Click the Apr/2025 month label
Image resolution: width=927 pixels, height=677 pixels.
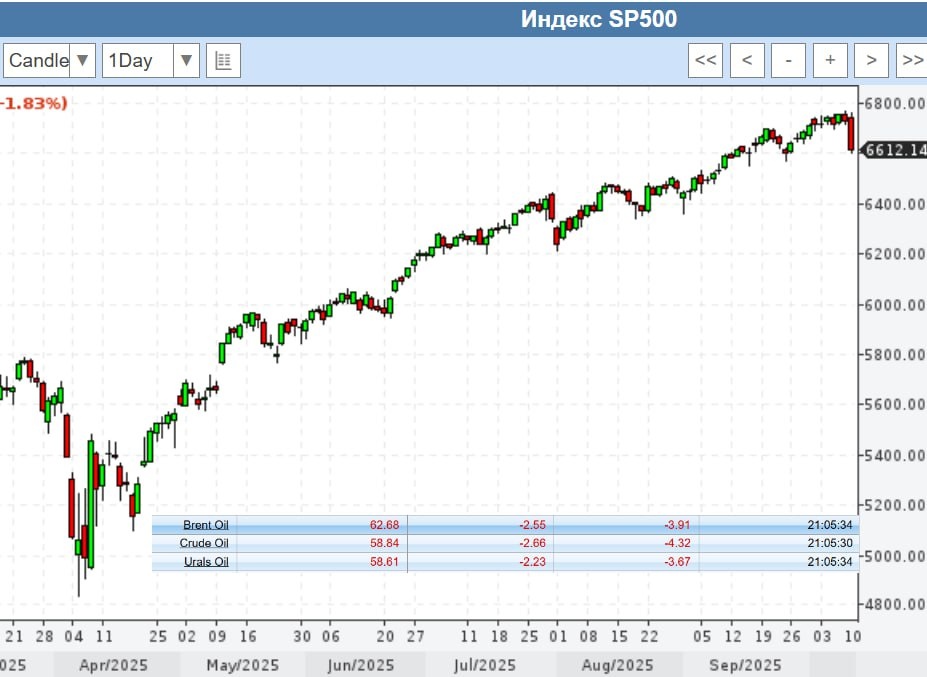pos(114,666)
